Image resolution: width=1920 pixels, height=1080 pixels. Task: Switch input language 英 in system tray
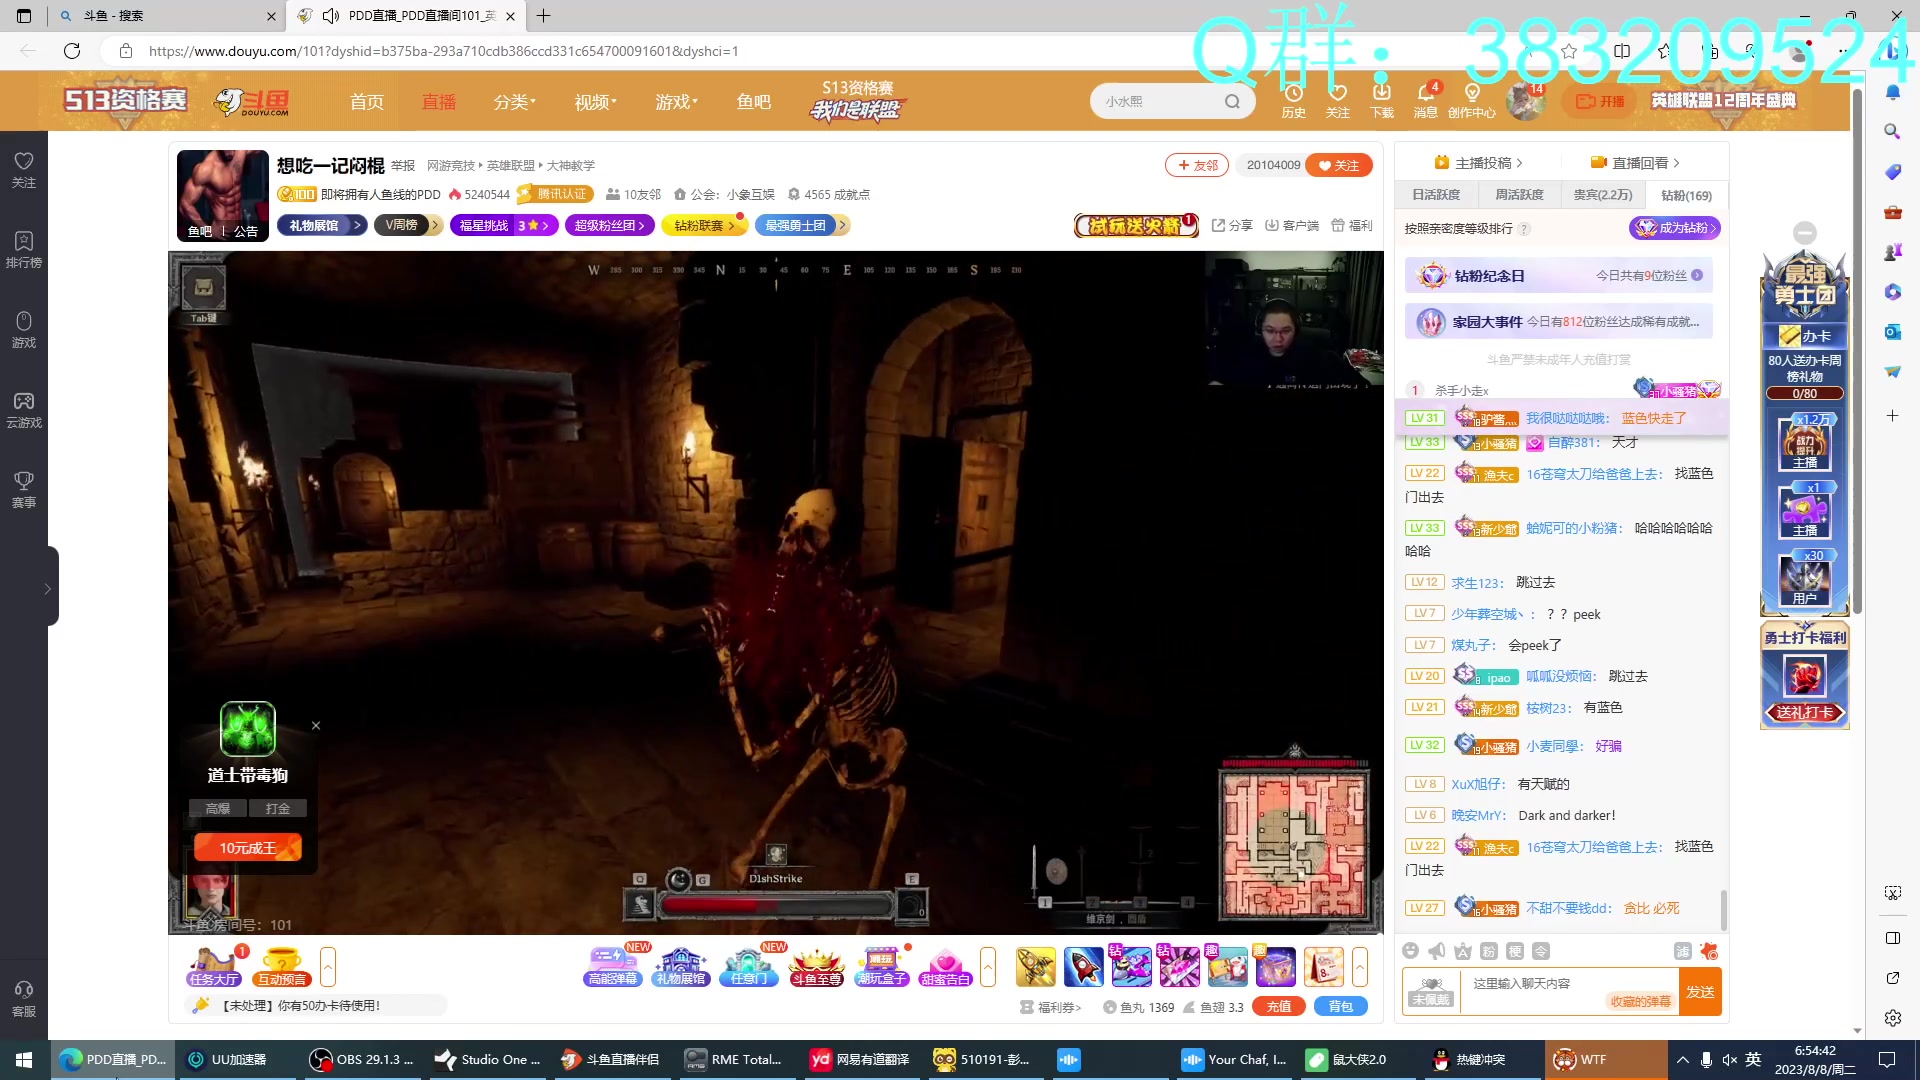(x=1753, y=1059)
